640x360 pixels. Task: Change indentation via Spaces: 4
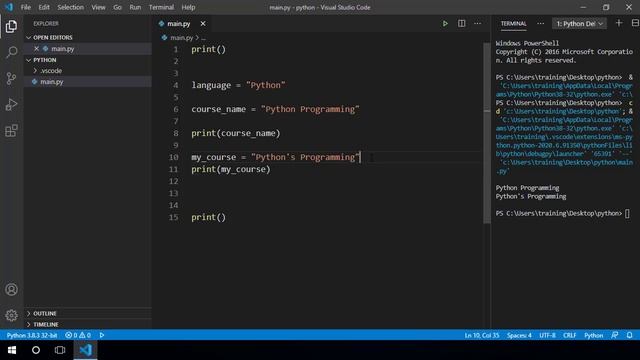coord(519,335)
